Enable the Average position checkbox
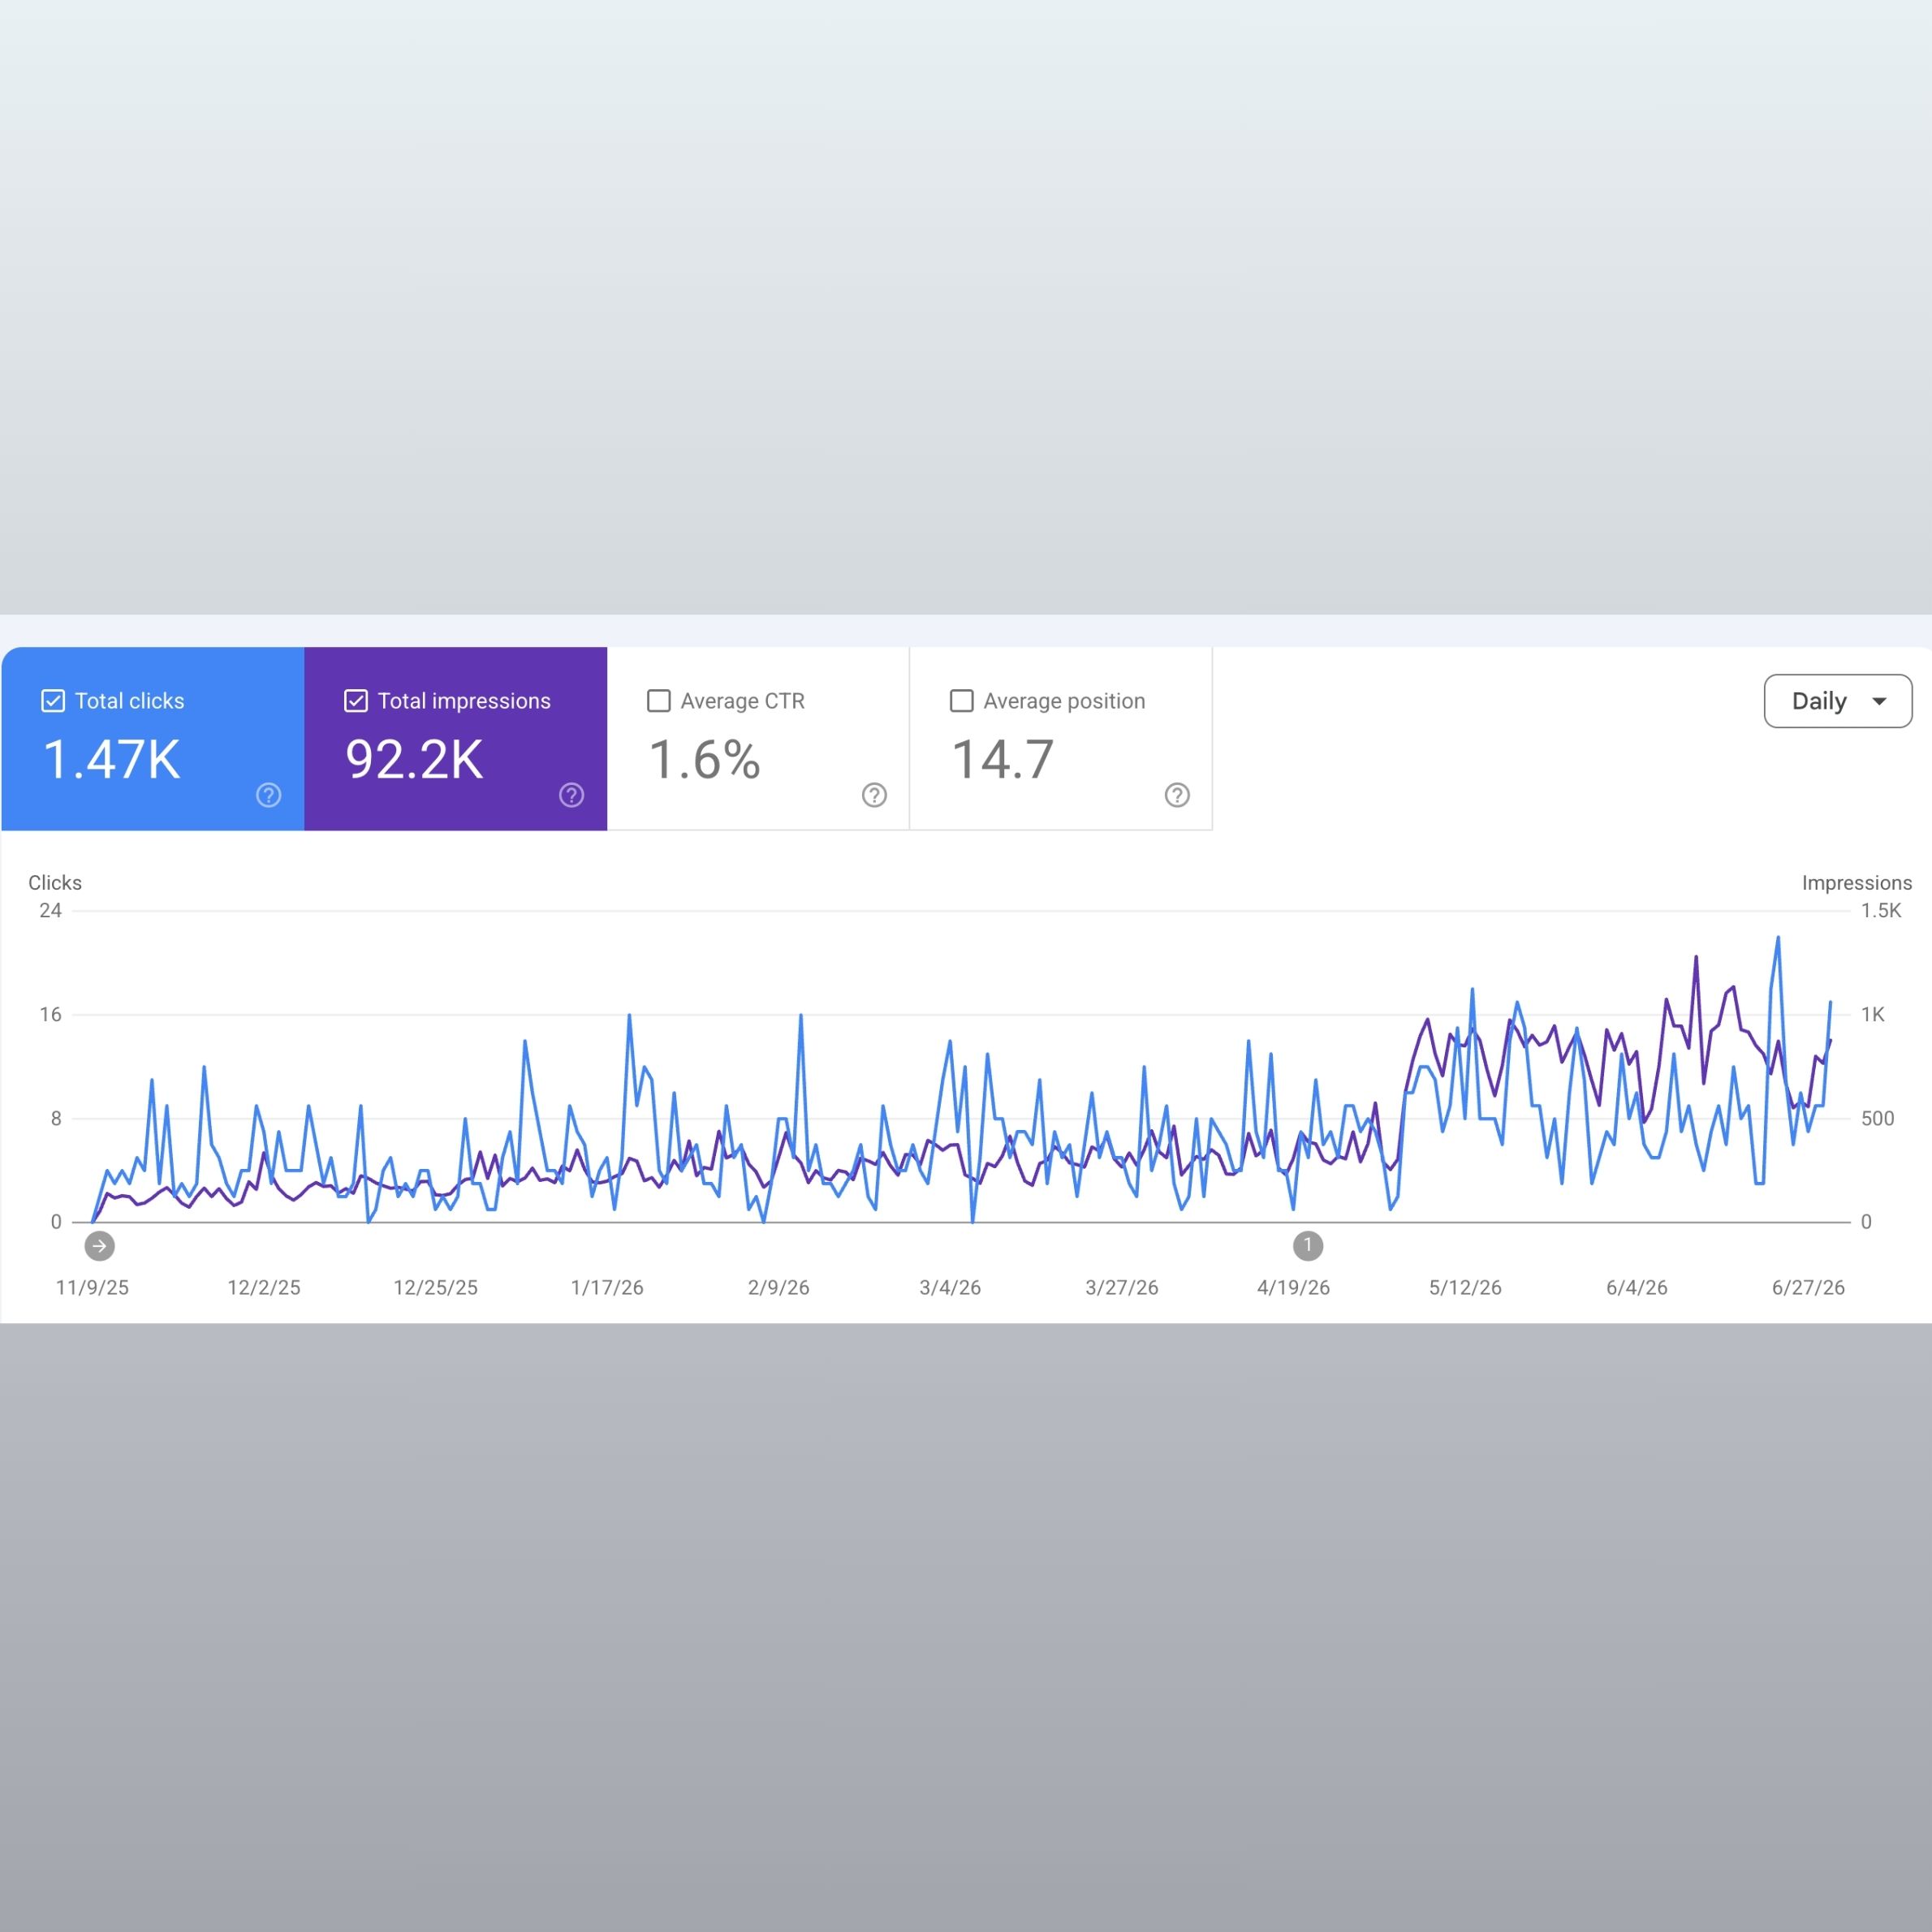This screenshot has height=1932, width=1932. [961, 701]
